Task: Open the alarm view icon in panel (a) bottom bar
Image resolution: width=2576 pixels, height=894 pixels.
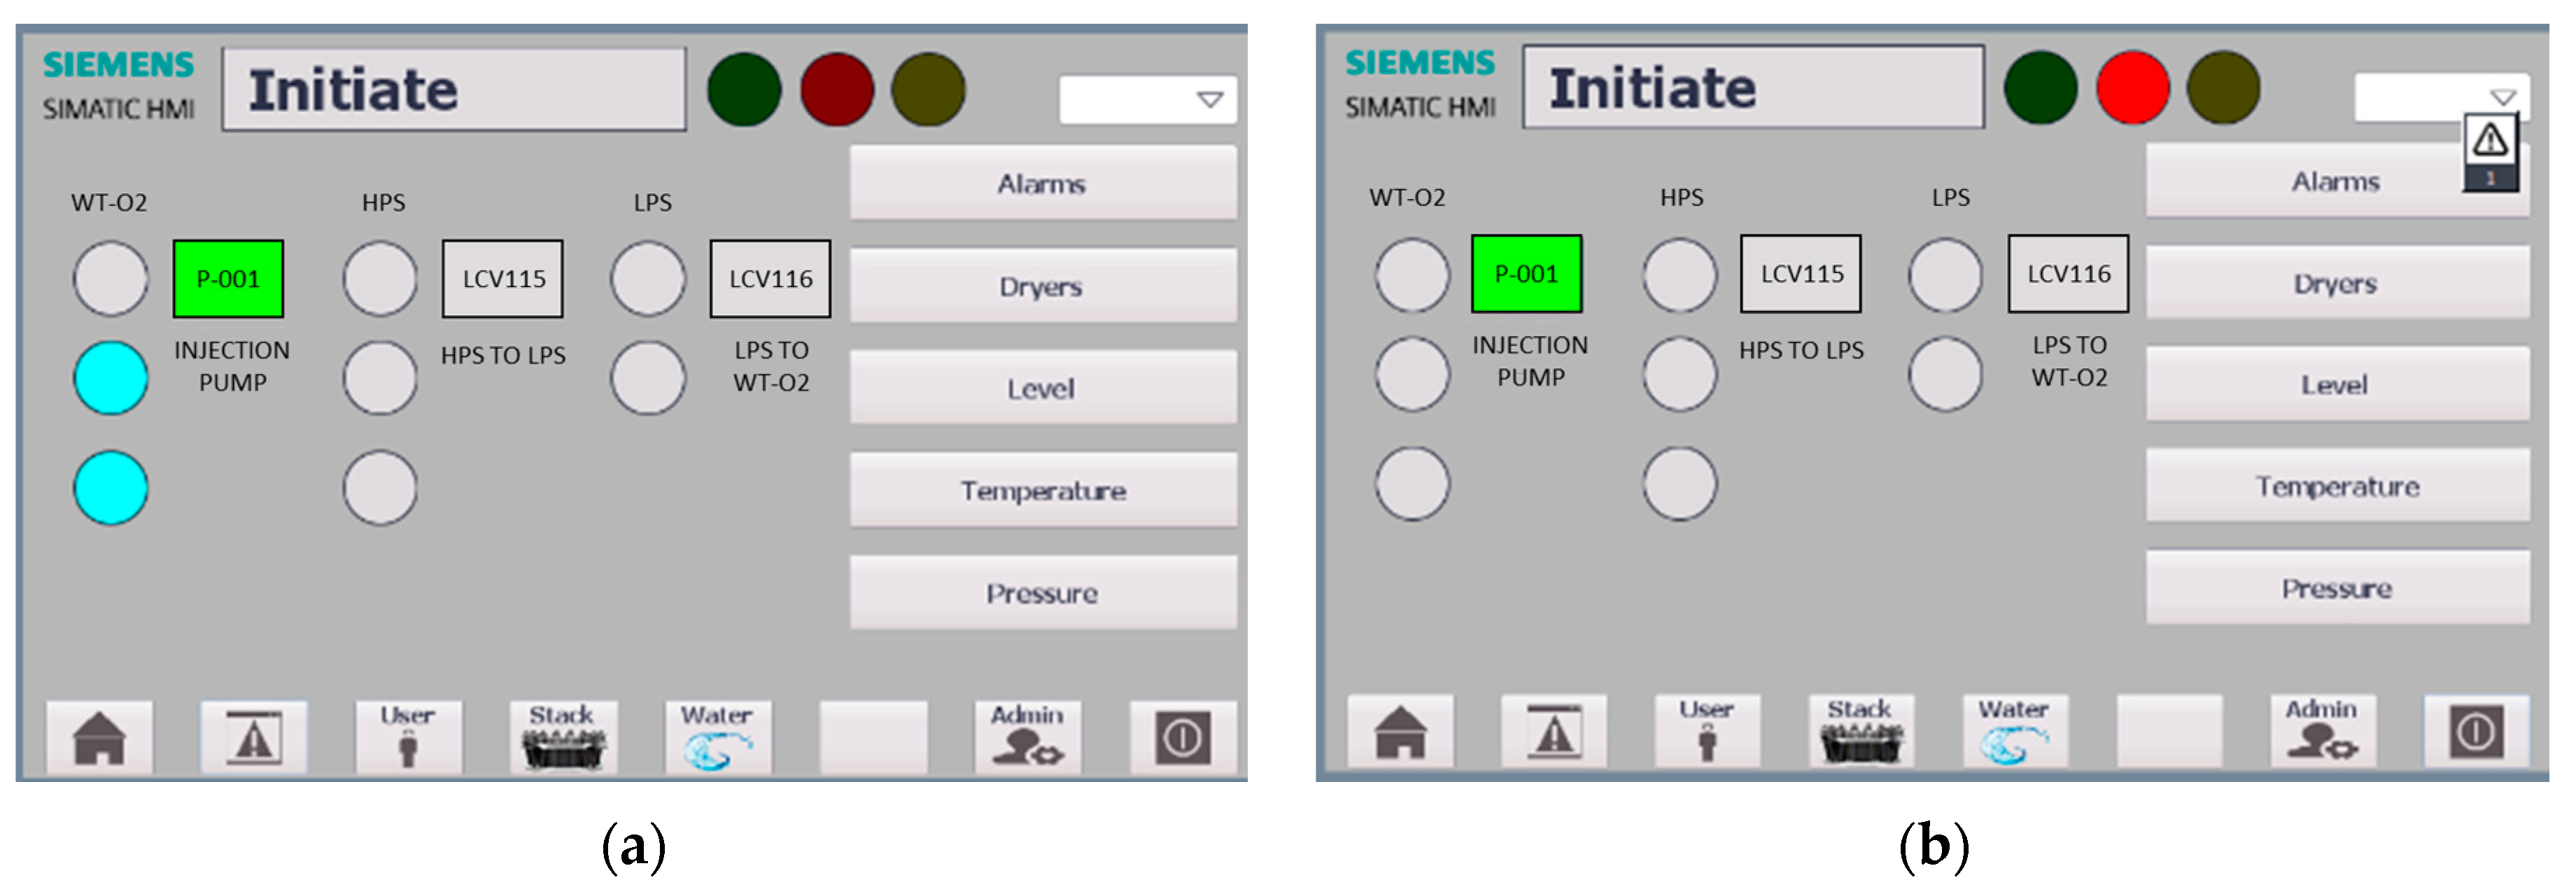Action: pyautogui.click(x=254, y=738)
